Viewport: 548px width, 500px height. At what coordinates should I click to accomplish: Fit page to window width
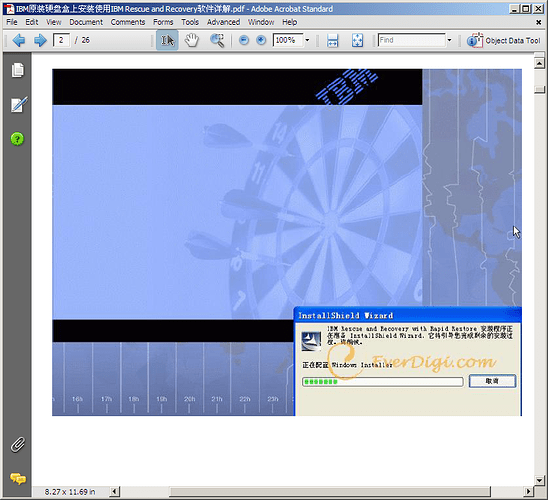point(332,40)
